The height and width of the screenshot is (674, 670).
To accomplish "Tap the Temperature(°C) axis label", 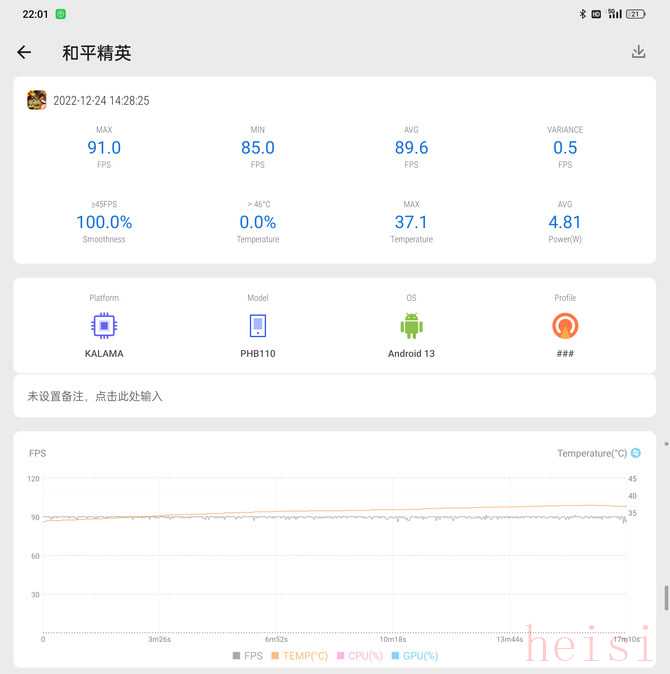I will click(592, 453).
